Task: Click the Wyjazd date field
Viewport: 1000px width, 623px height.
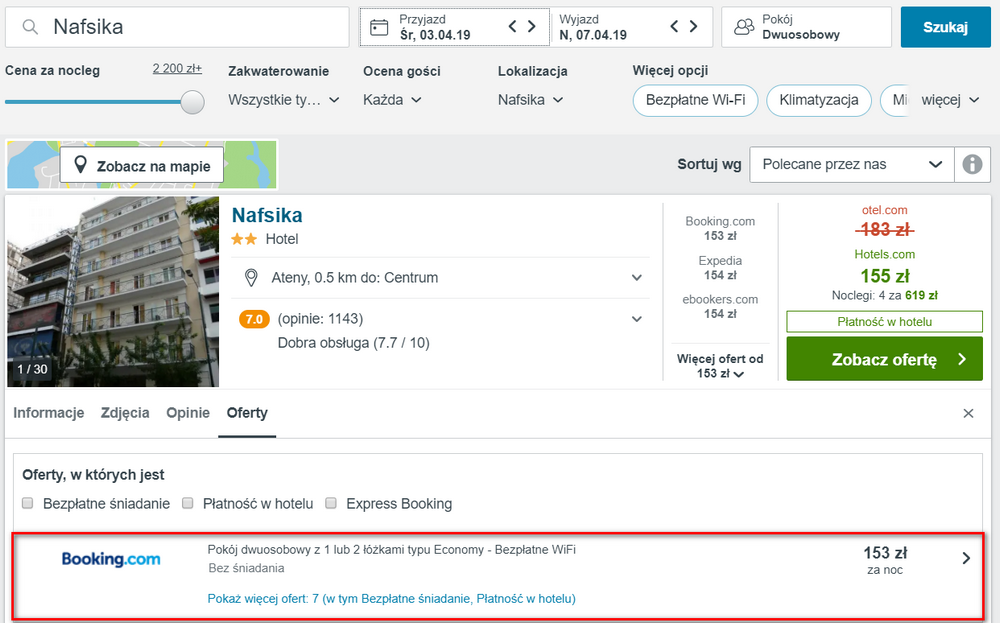Action: [631, 27]
